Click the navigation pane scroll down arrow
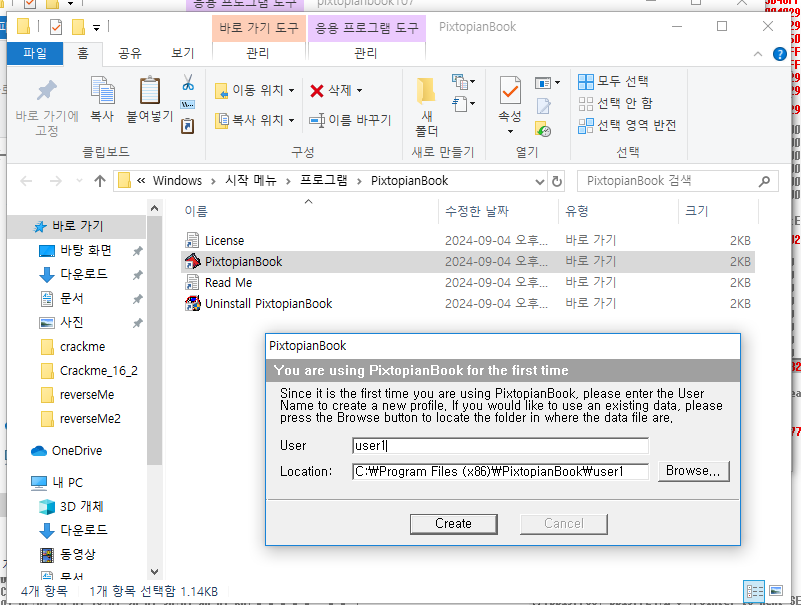Screen dimensions: 801x605 click(x=155, y=572)
